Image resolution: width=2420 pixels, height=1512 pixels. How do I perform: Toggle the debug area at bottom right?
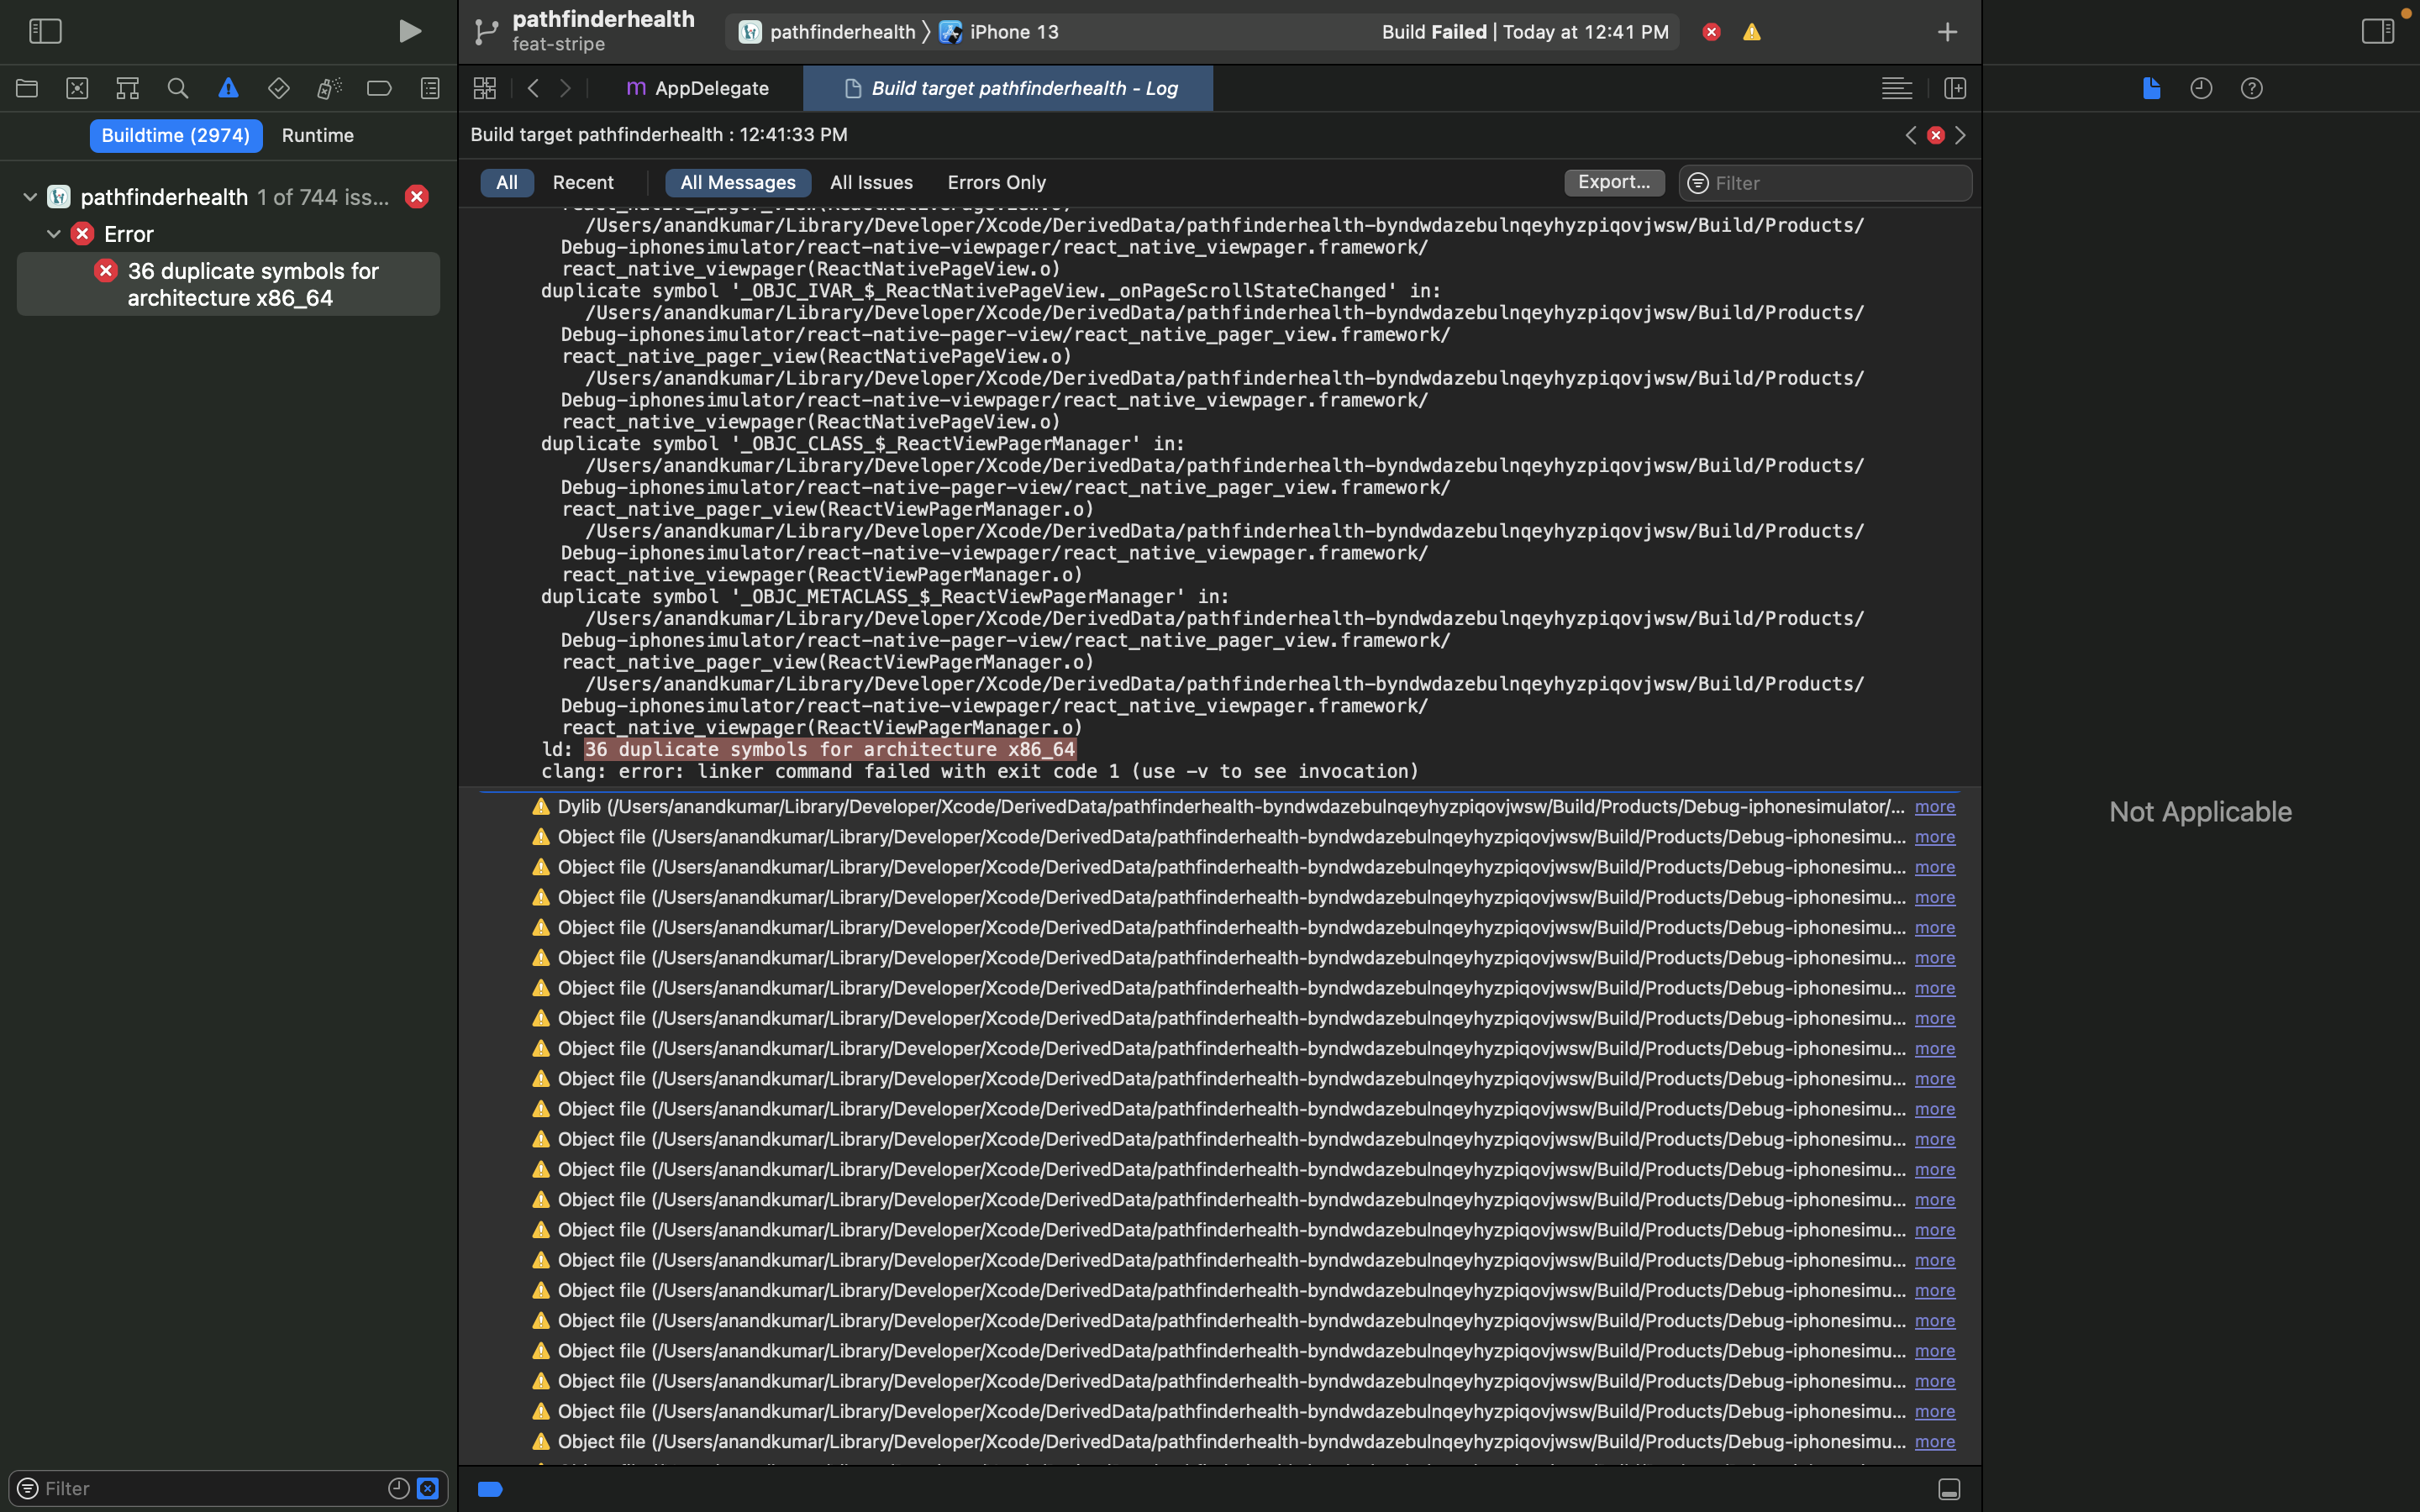[x=1948, y=1489]
